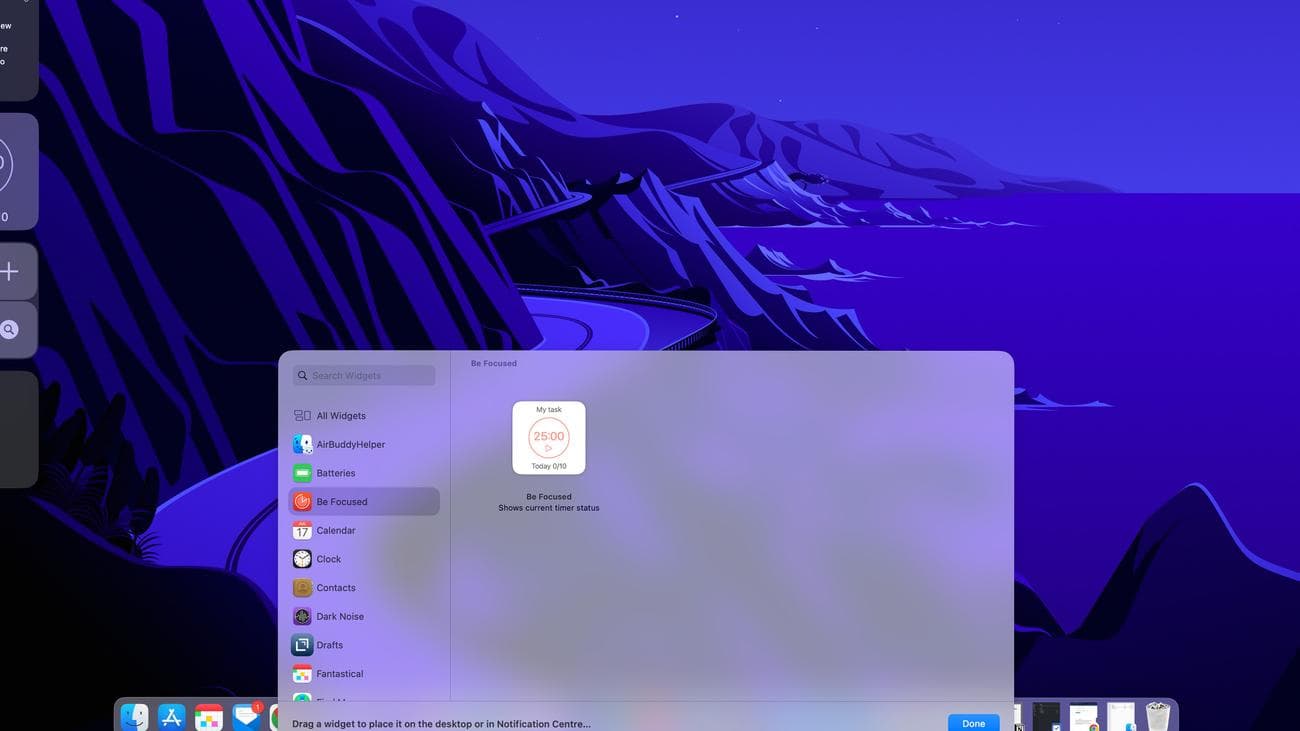Screen dimensions: 1300x731
Task: Select the Dark Noise app icon
Action: (x=303, y=616)
